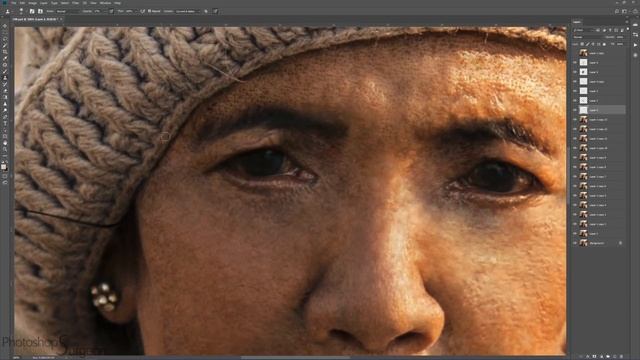Lock all for selected layer
This screenshot has width=640, height=360.
[x=604, y=44]
